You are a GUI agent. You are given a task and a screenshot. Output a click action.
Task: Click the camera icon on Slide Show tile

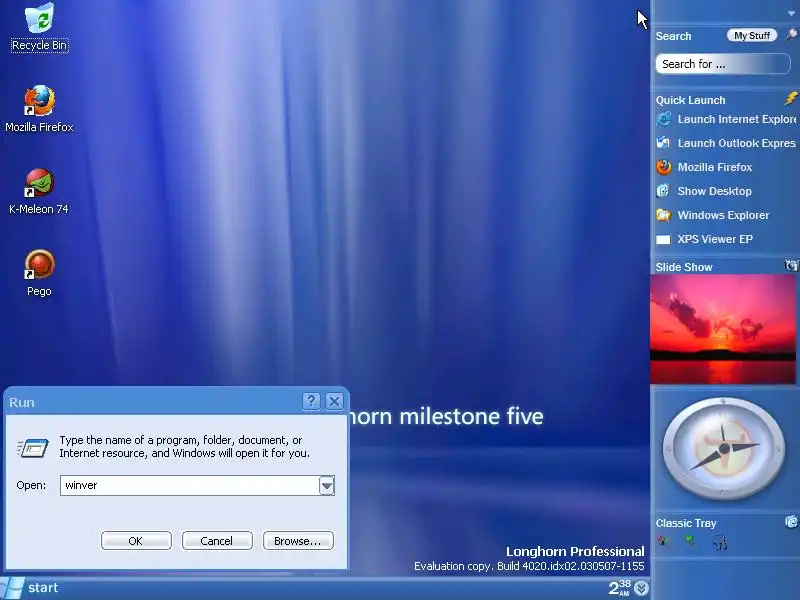coord(791,265)
